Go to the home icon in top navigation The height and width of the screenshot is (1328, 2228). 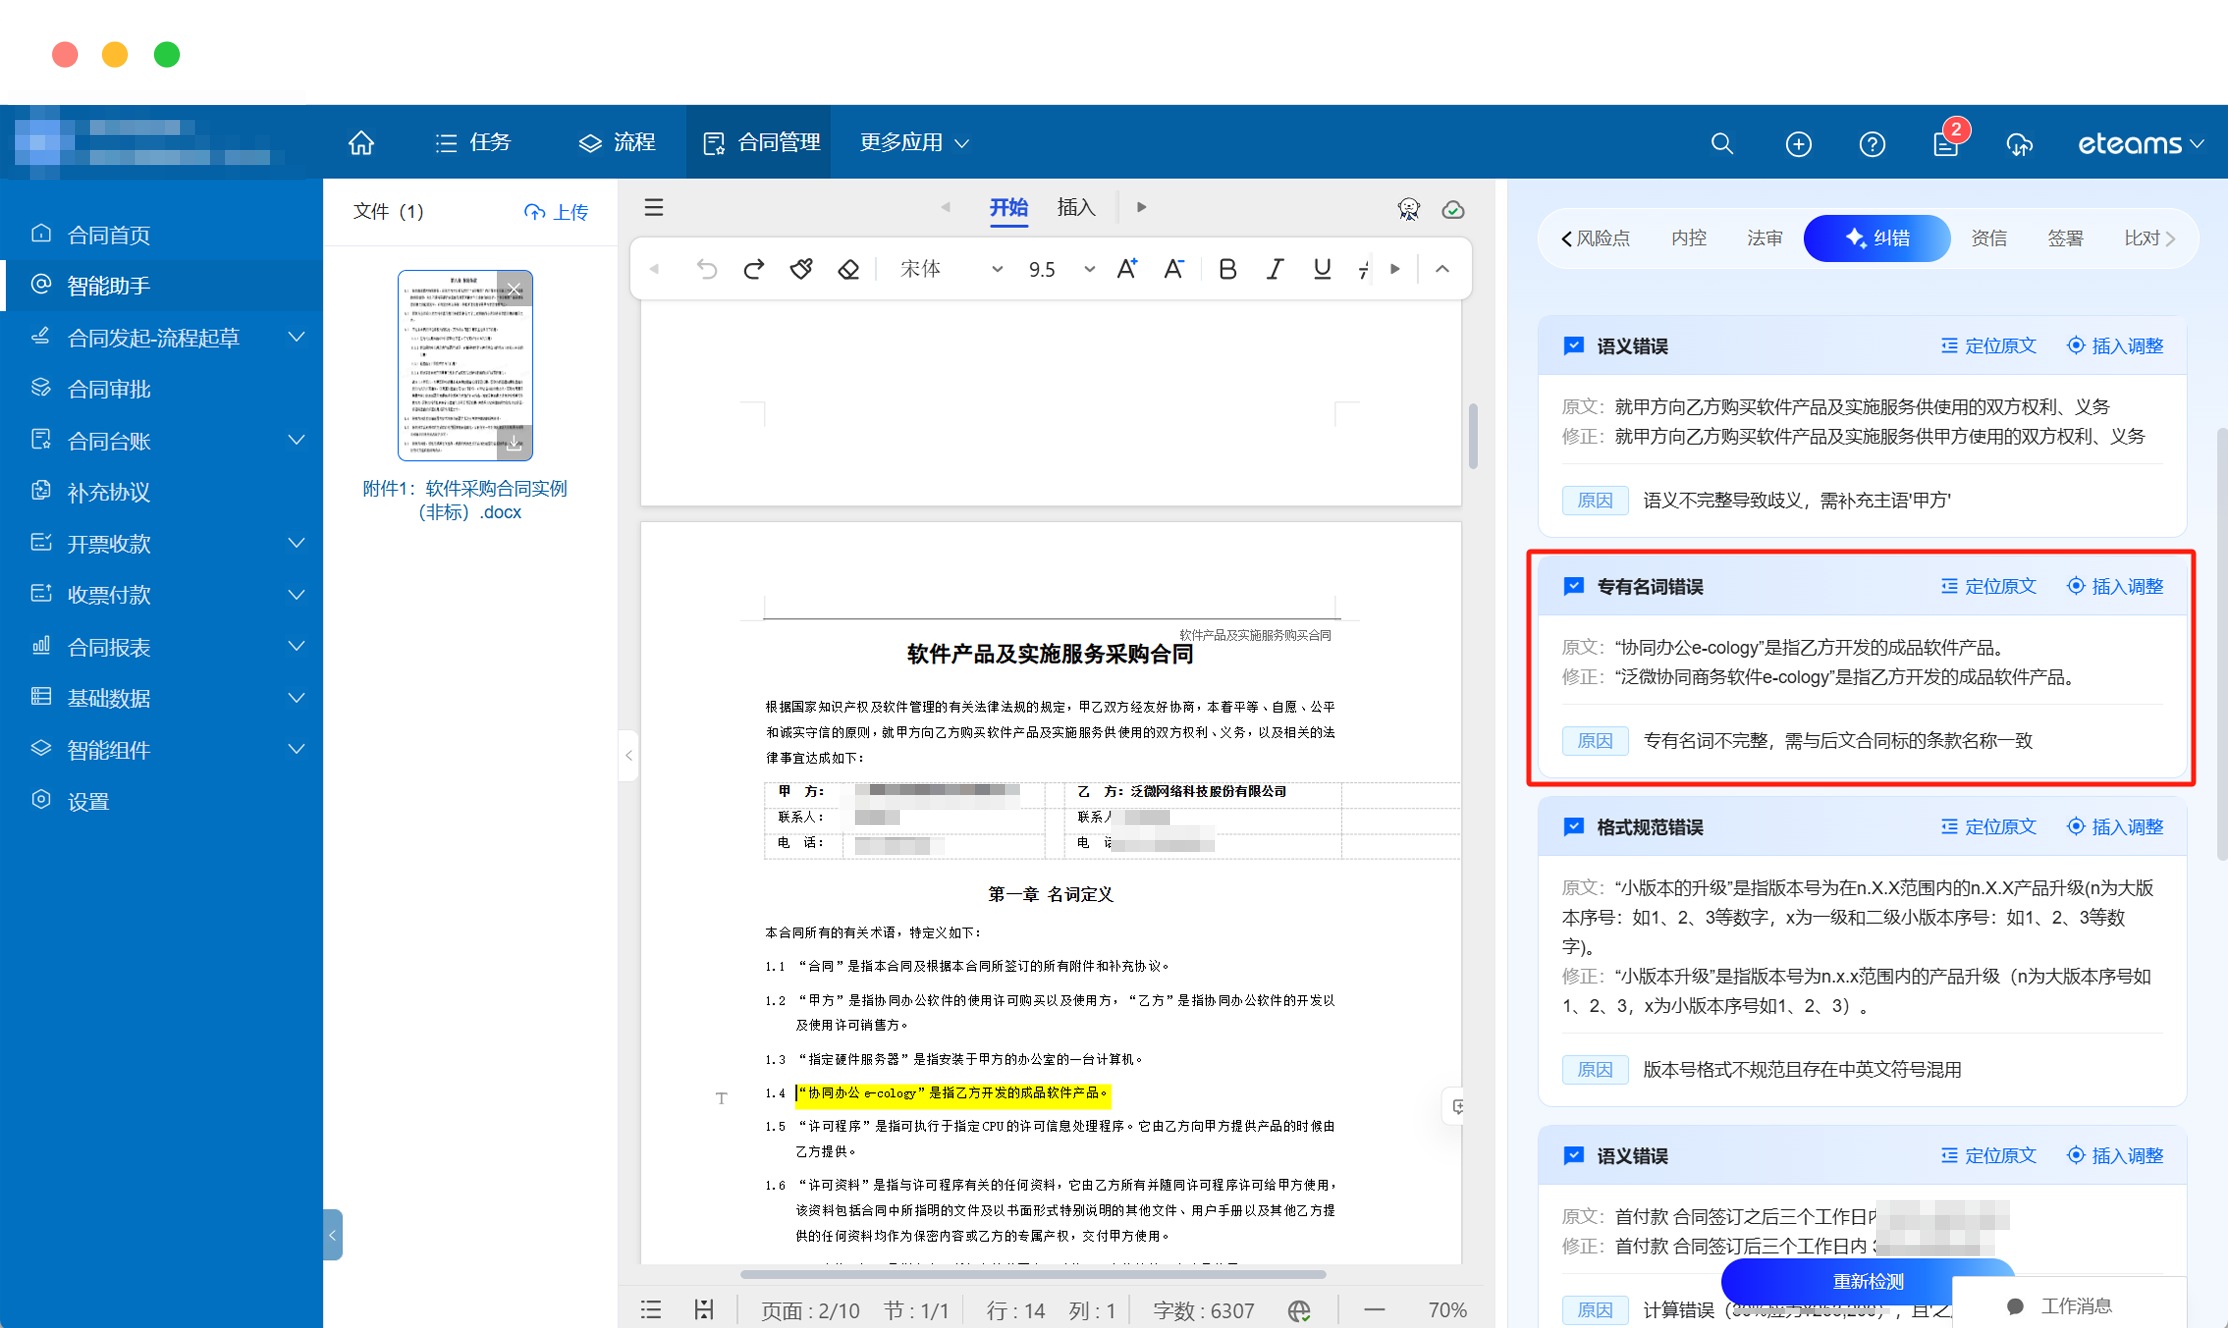(361, 143)
